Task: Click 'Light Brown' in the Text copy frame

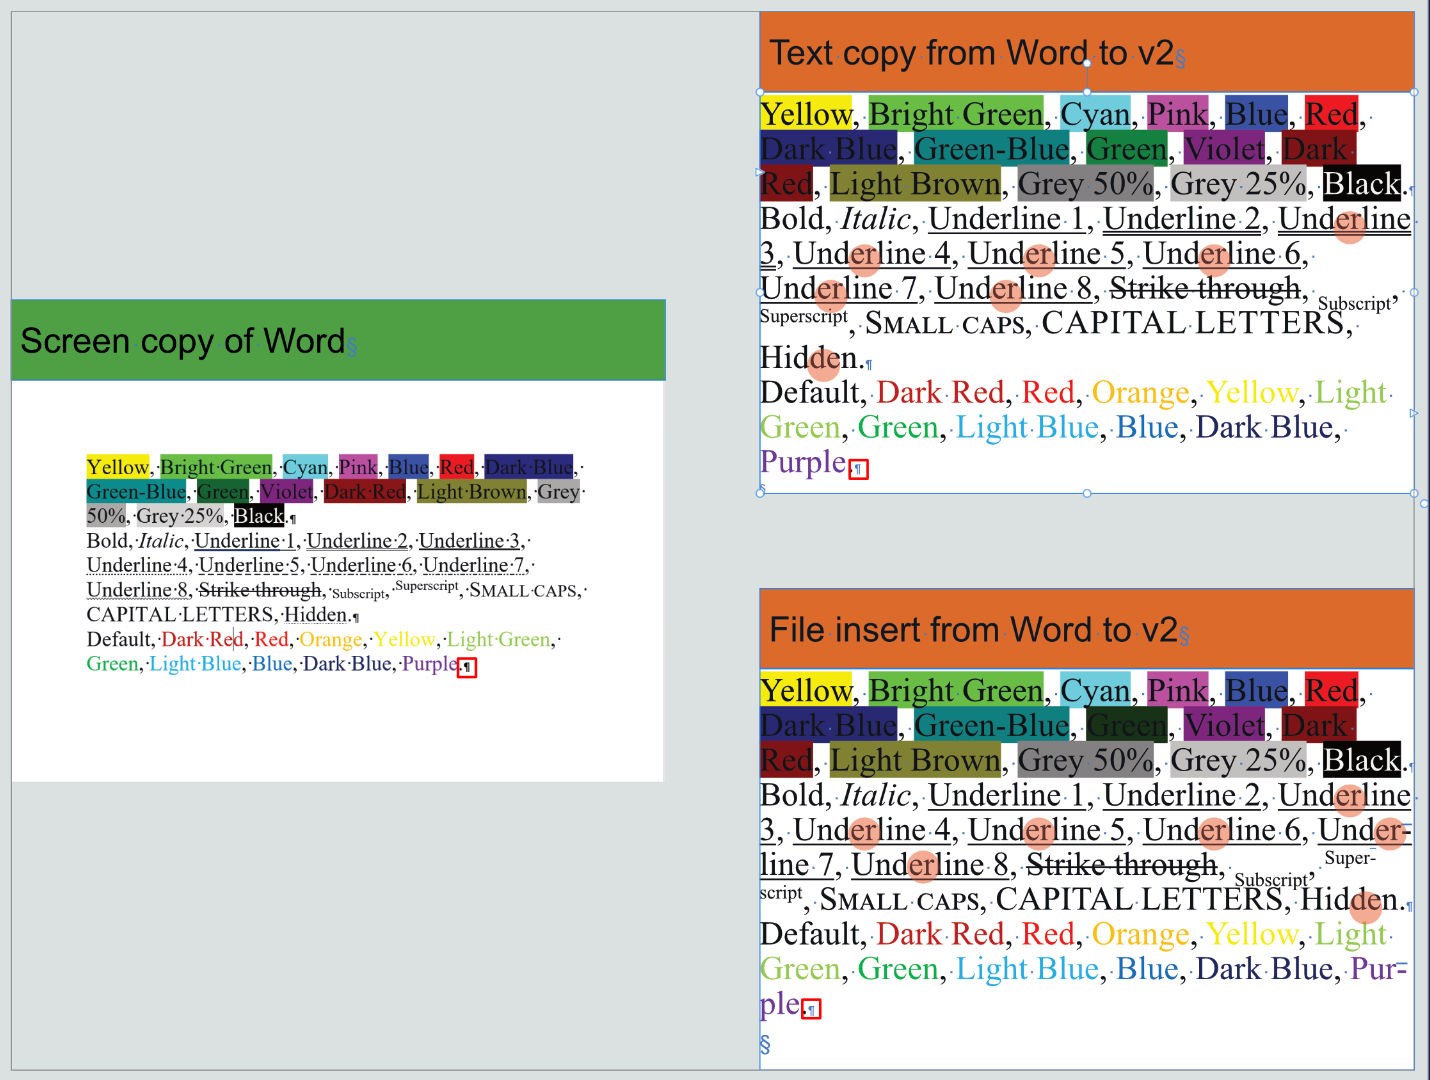Action: click(915, 184)
